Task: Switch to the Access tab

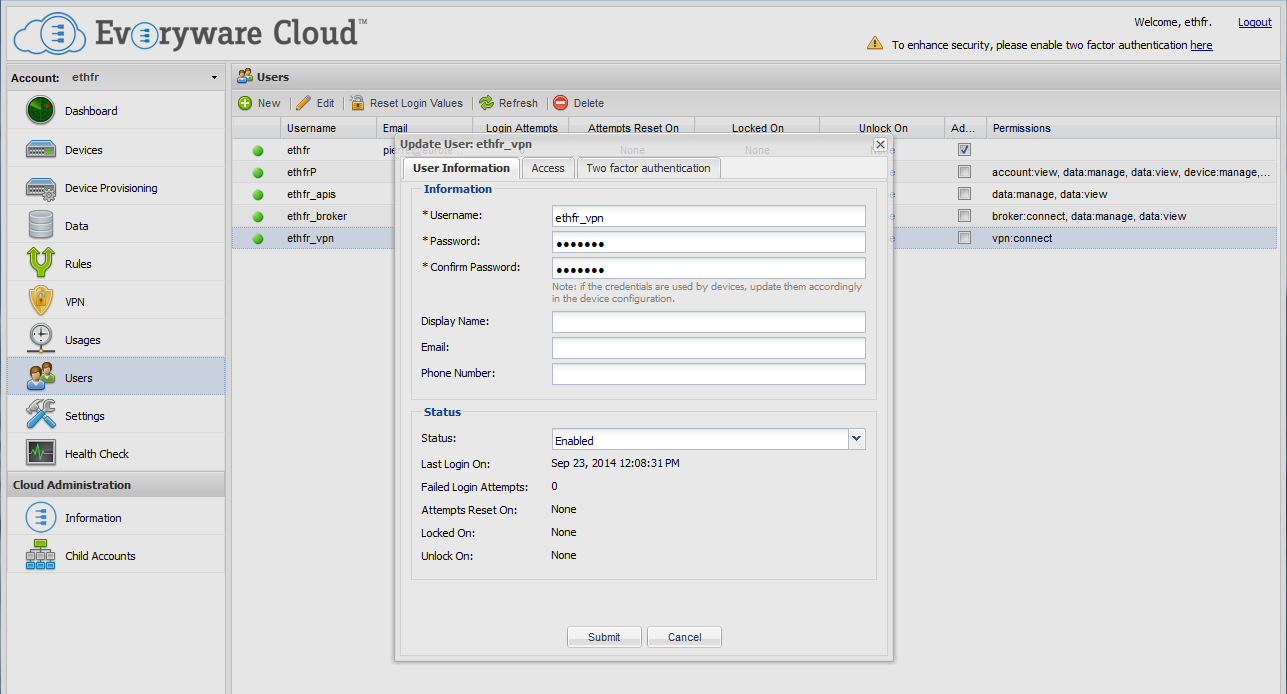Action: pos(548,168)
